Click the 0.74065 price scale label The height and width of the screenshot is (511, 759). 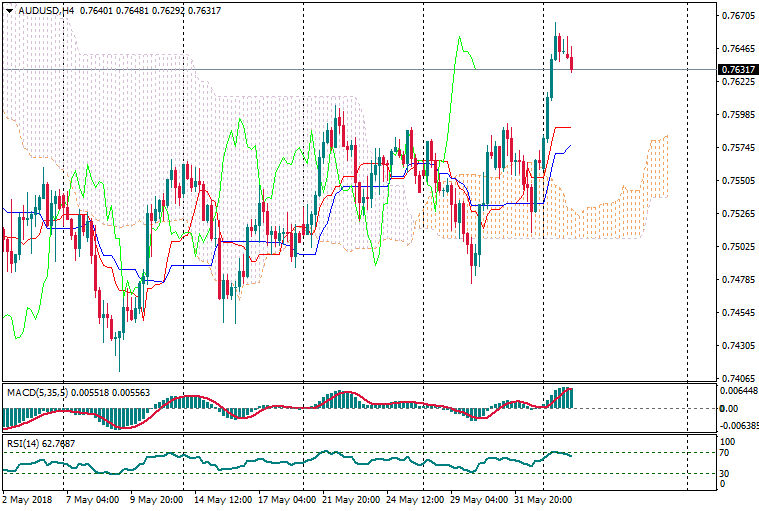[x=736, y=379]
